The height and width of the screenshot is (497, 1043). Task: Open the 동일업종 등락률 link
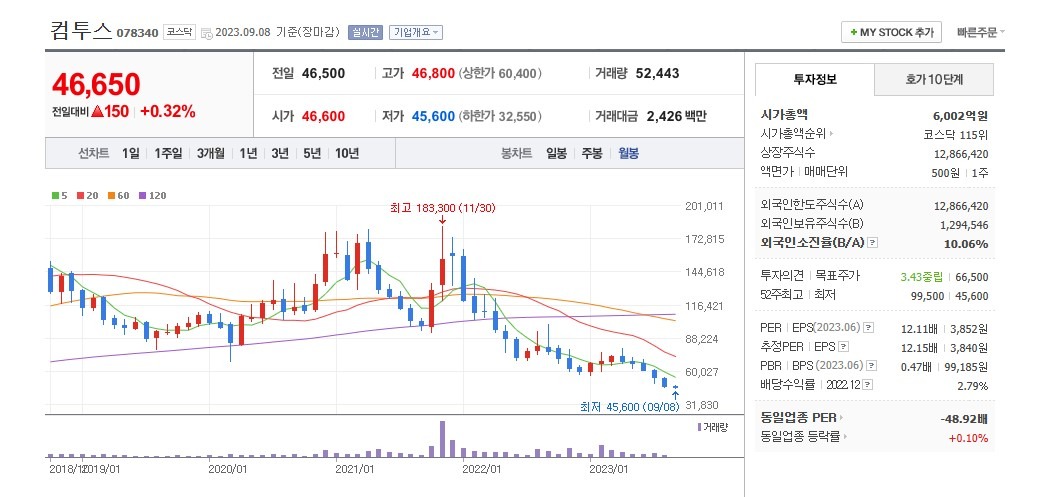(x=800, y=437)
